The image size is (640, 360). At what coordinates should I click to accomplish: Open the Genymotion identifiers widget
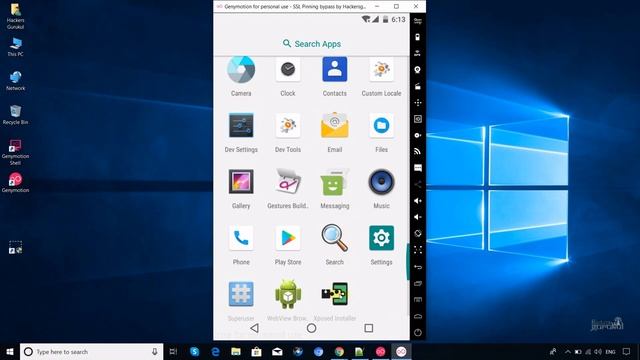tap(418, 119)
